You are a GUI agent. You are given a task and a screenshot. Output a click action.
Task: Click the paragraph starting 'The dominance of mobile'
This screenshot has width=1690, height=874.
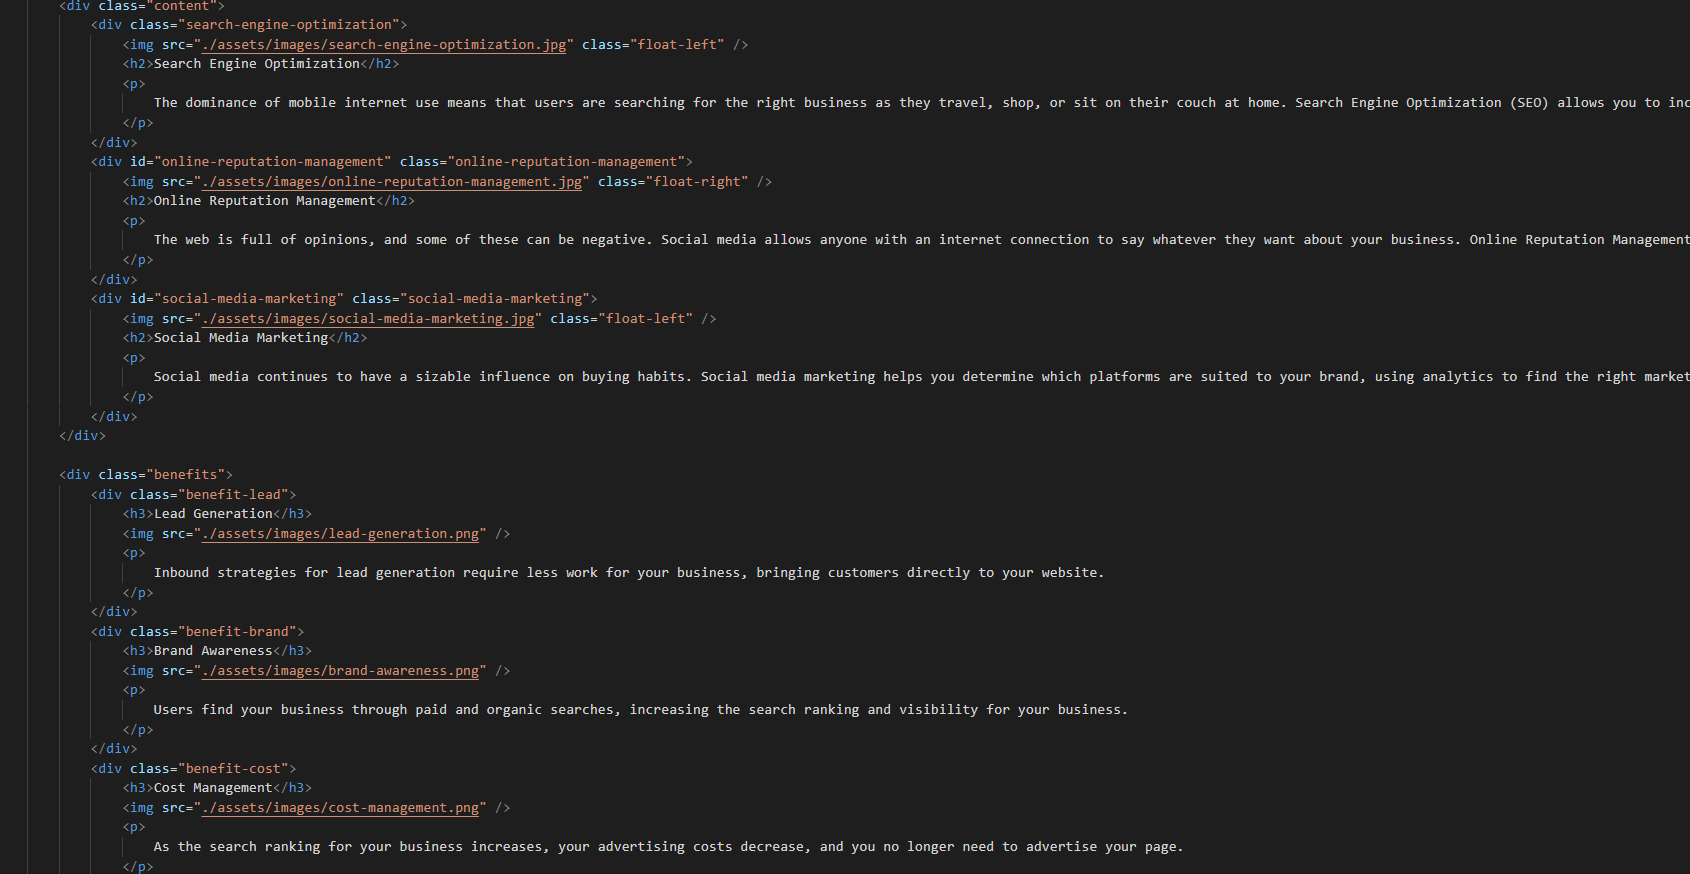click(922, 103)
